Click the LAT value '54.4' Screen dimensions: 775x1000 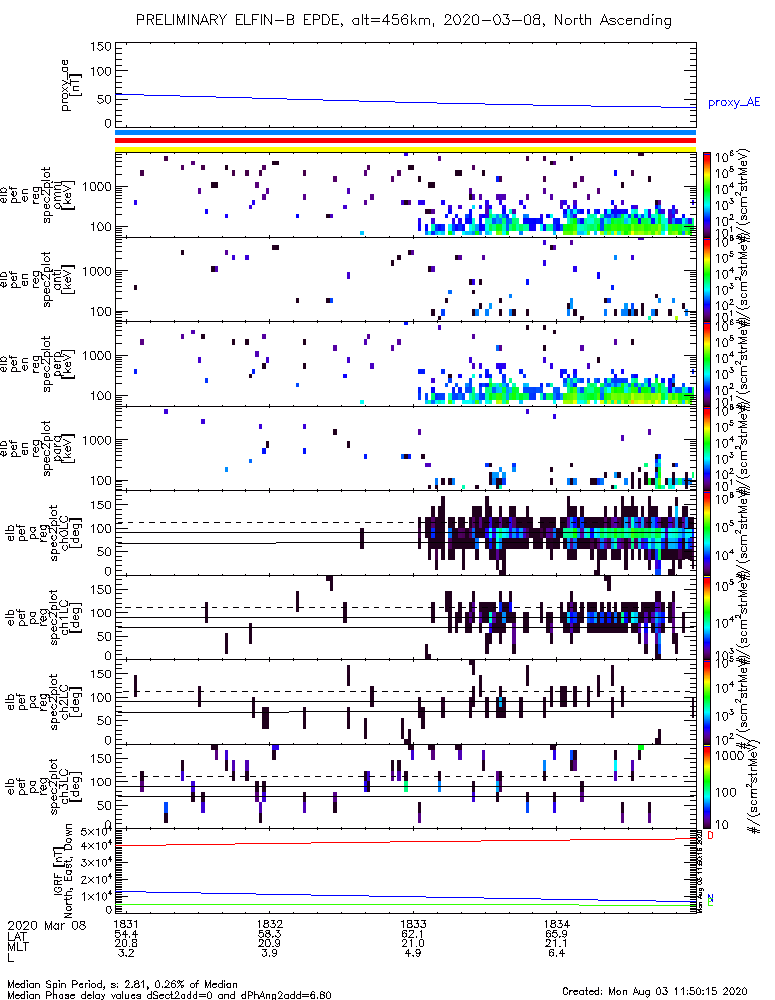(126, 934)
